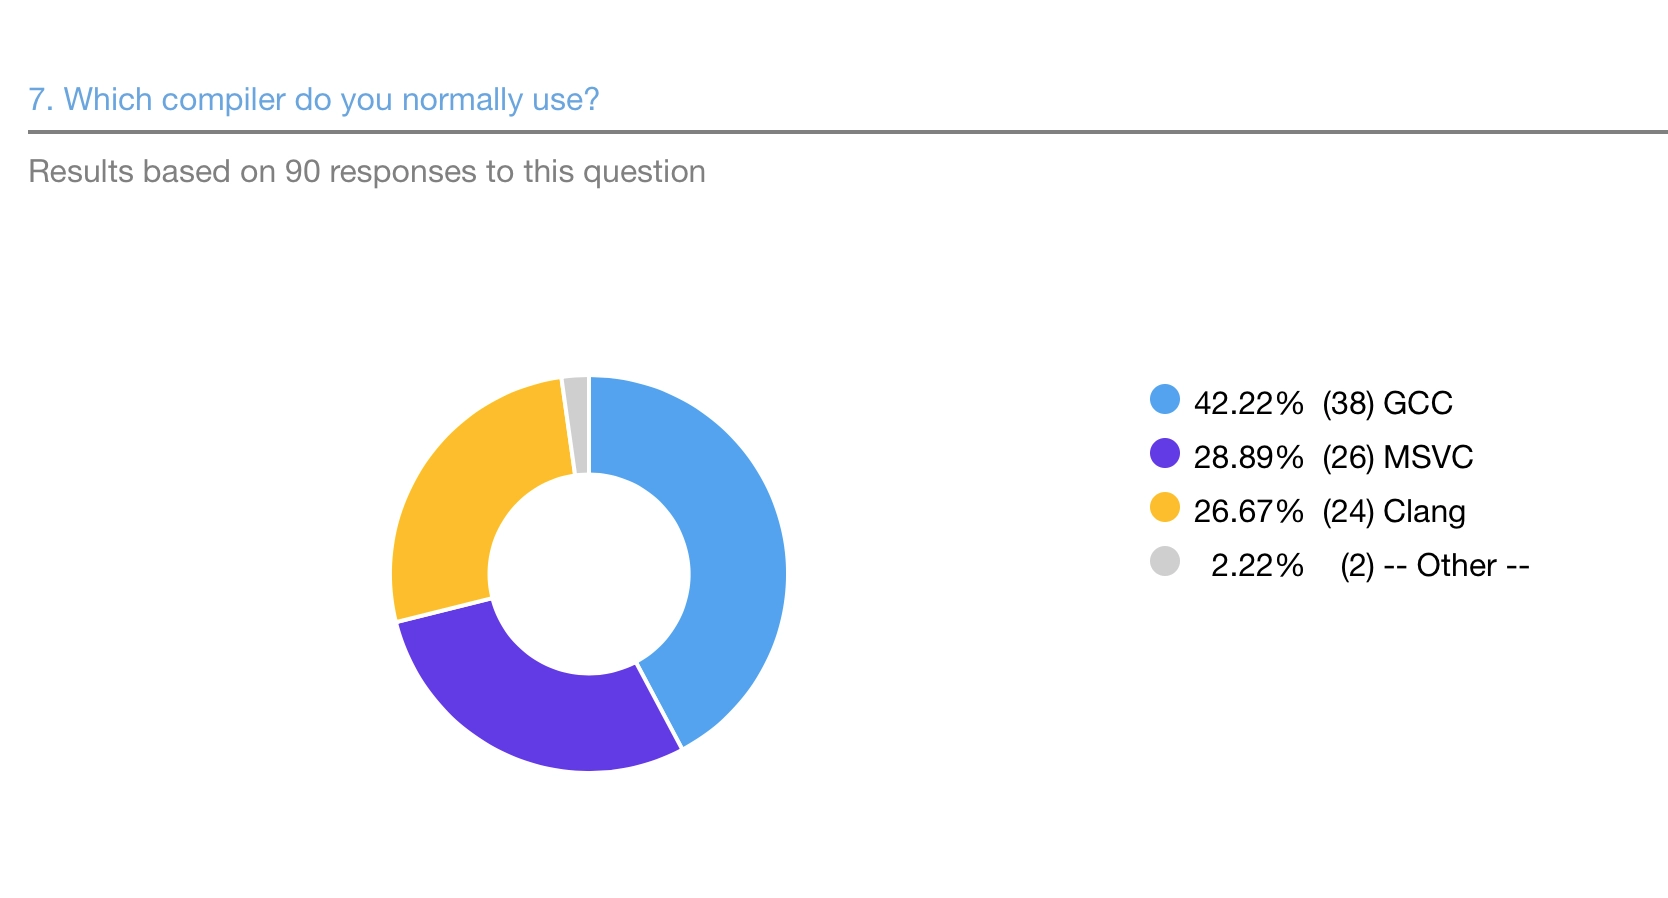Click the (38) response count
1668x898 pixels.
click(1348, 403)
